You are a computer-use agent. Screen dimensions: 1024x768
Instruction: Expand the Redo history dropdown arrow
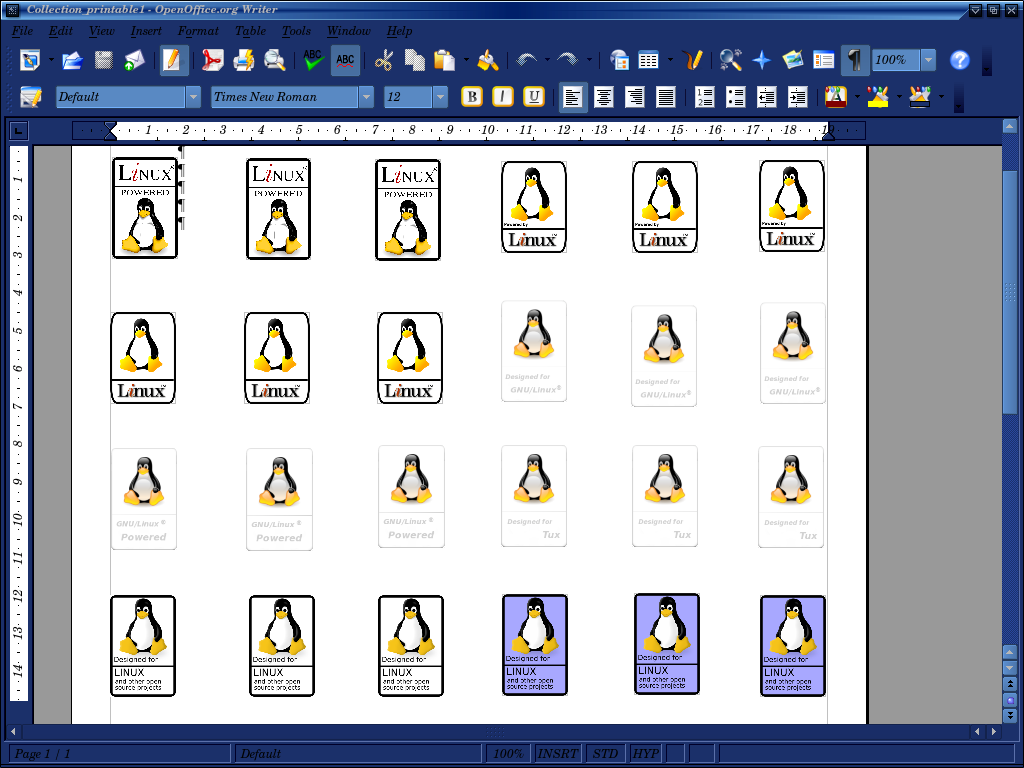(589, 60)
